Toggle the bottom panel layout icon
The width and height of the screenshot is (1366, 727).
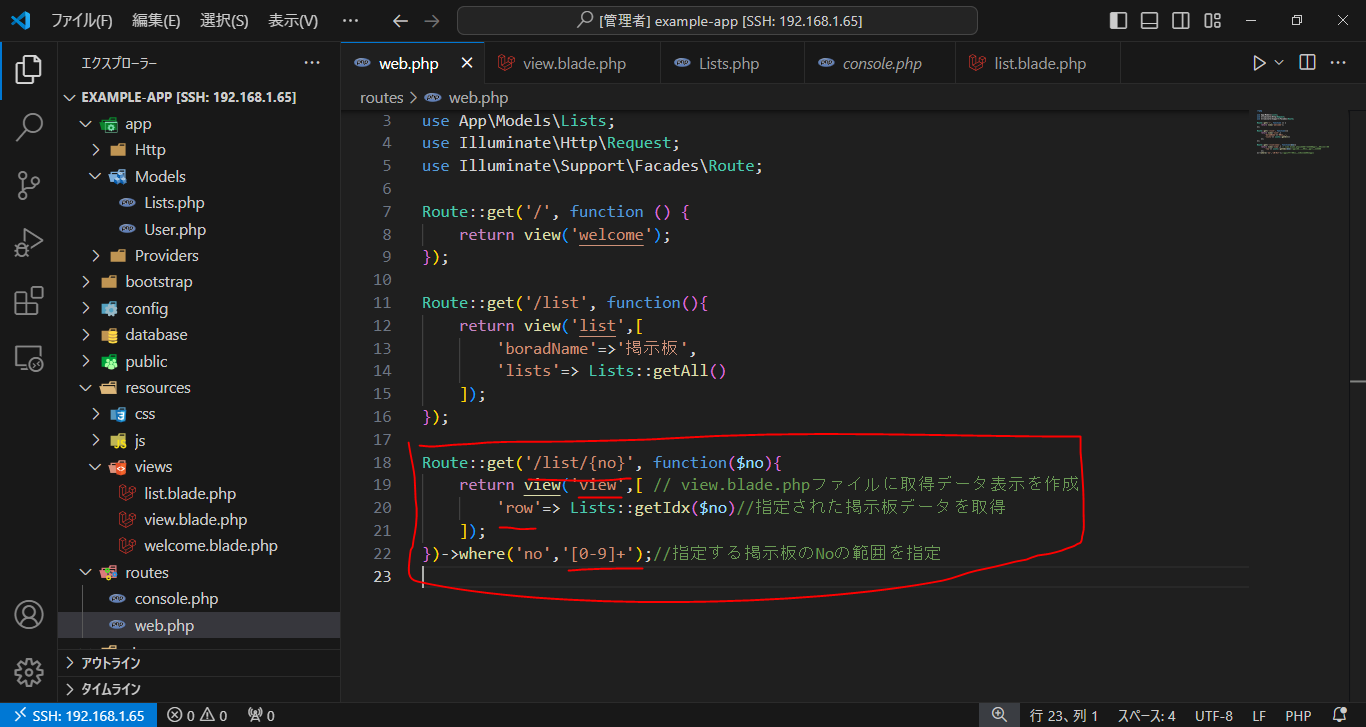tap(1150, 21)
